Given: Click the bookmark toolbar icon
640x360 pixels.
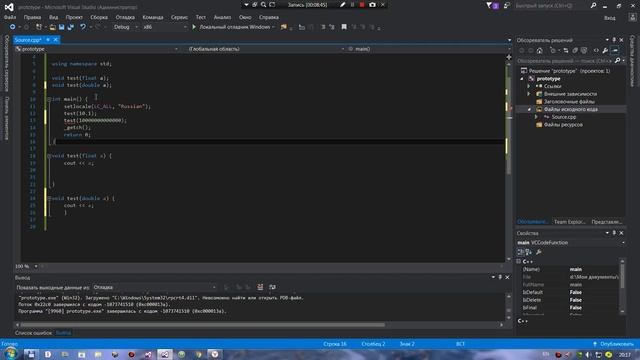Looking at the screenshot, I should pyautogui.click(x=344, y=27).
